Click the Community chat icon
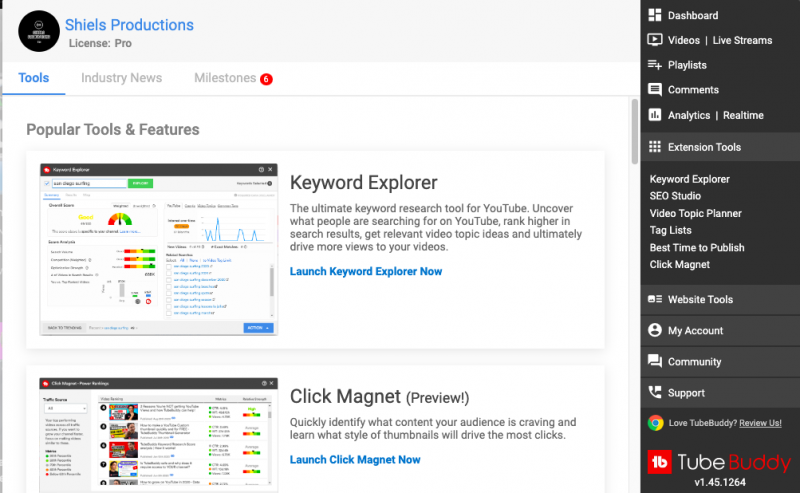Image resolution: width=800 pixels, height=493 pixels. 655,361
